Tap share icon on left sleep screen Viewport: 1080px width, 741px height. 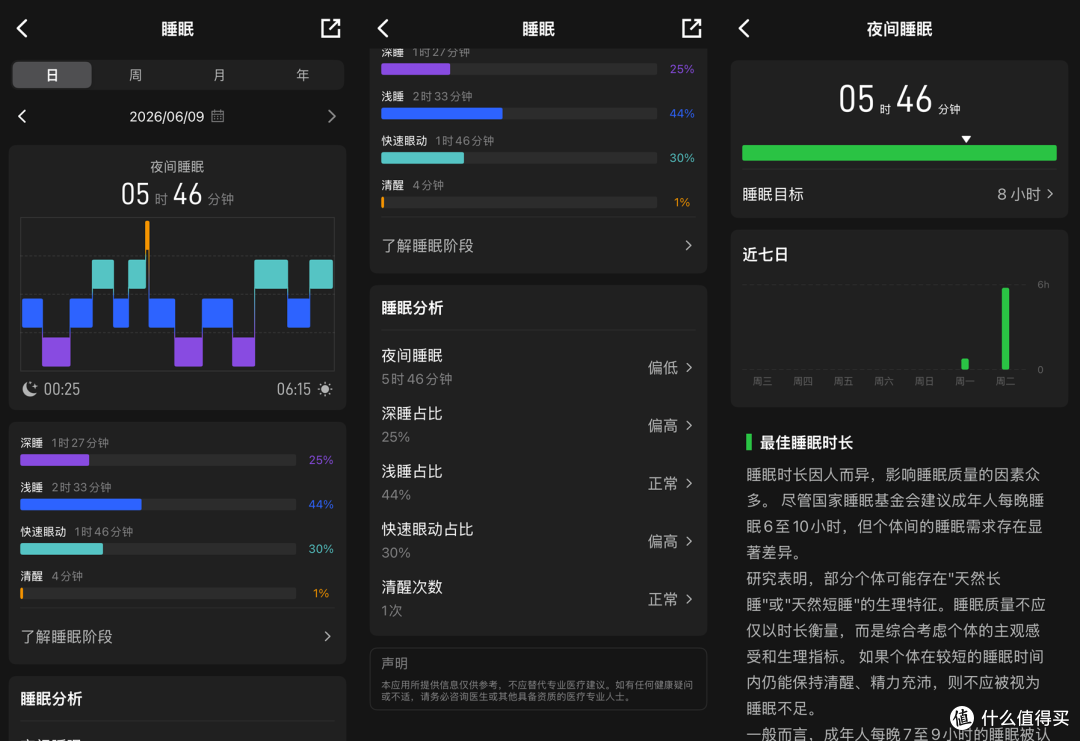[x=331, y=28]
